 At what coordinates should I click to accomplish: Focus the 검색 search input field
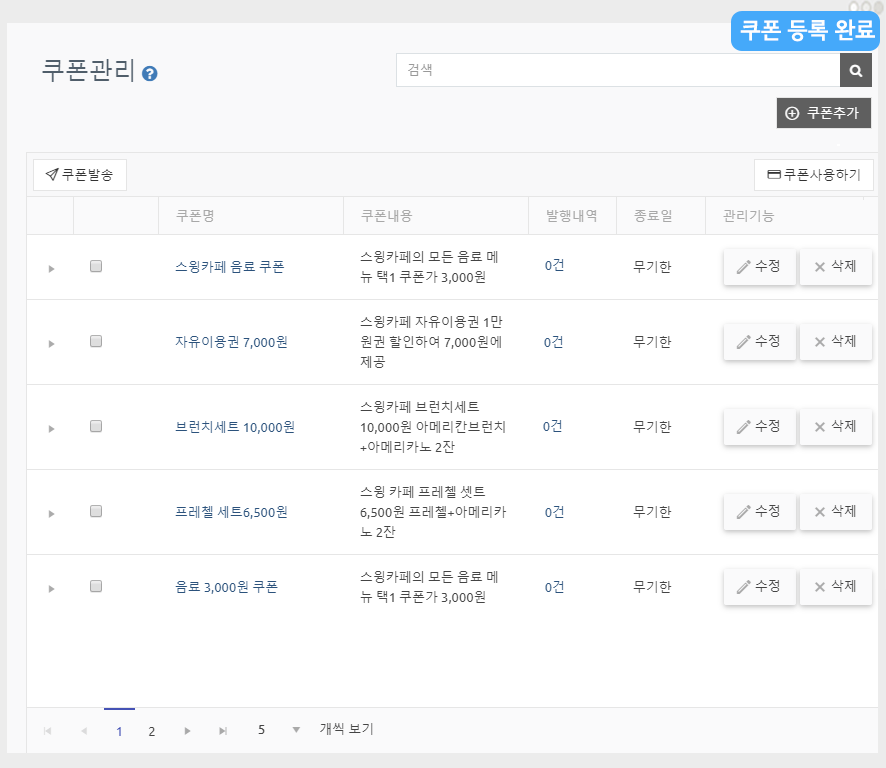pyautogui.click(x=617, y=71)
